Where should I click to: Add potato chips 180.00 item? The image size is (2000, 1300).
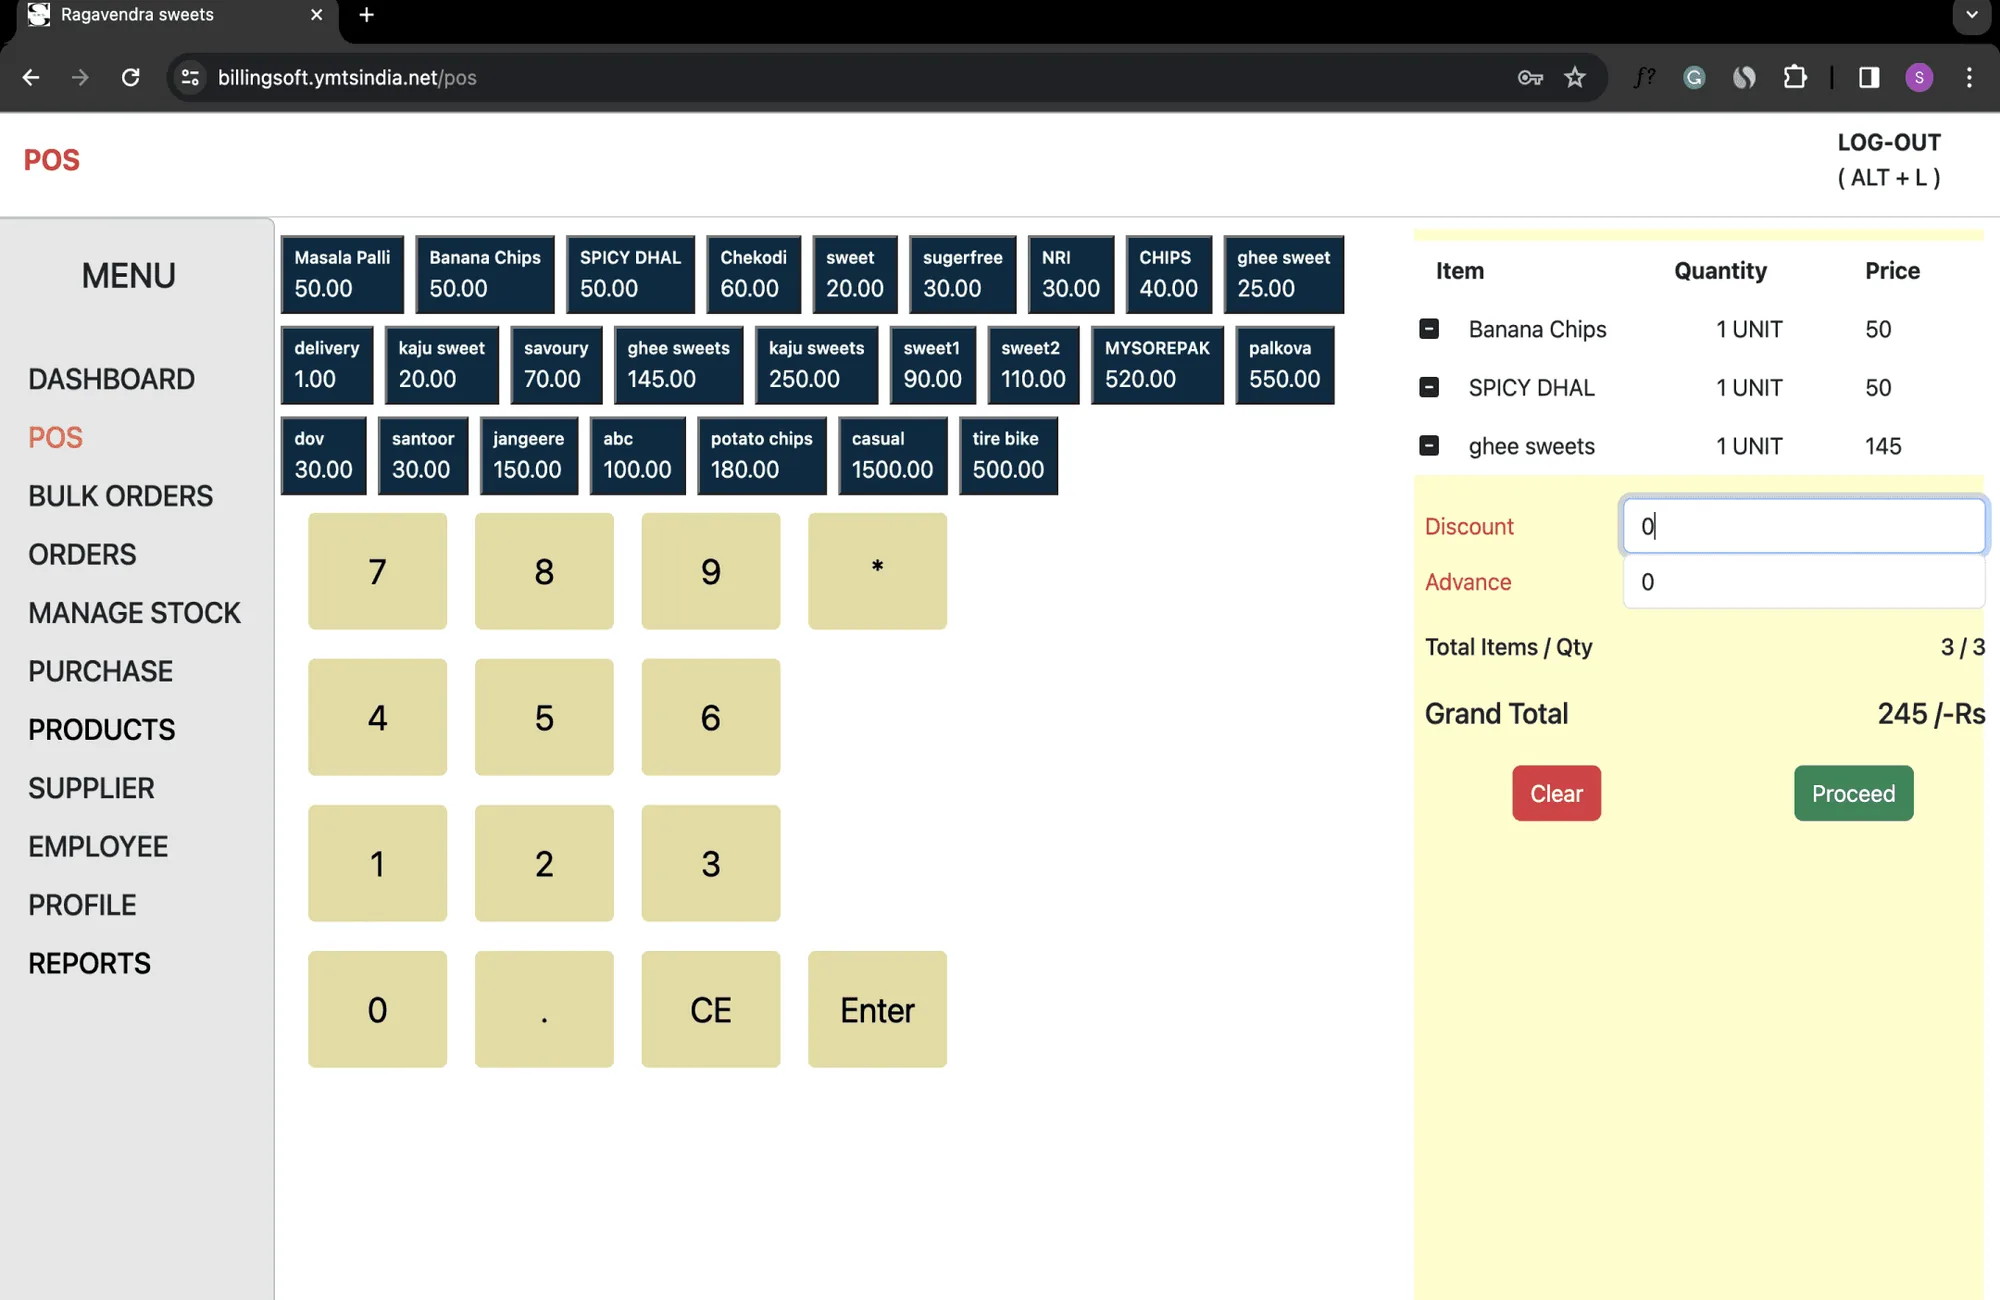tap(761, 456)
